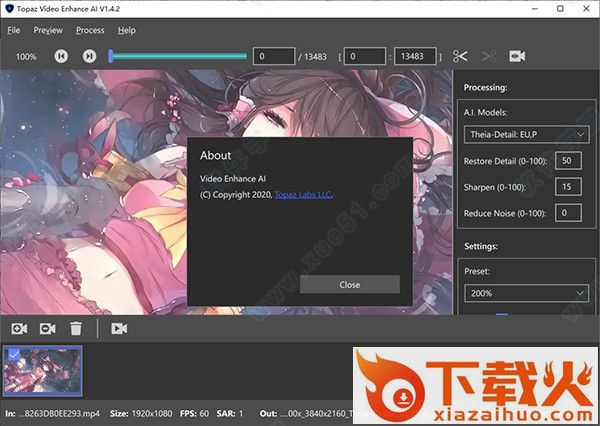The width and height of the screenshot is (600, 426).
Task: Open the File menu
Action: click(x=13, y=30)
